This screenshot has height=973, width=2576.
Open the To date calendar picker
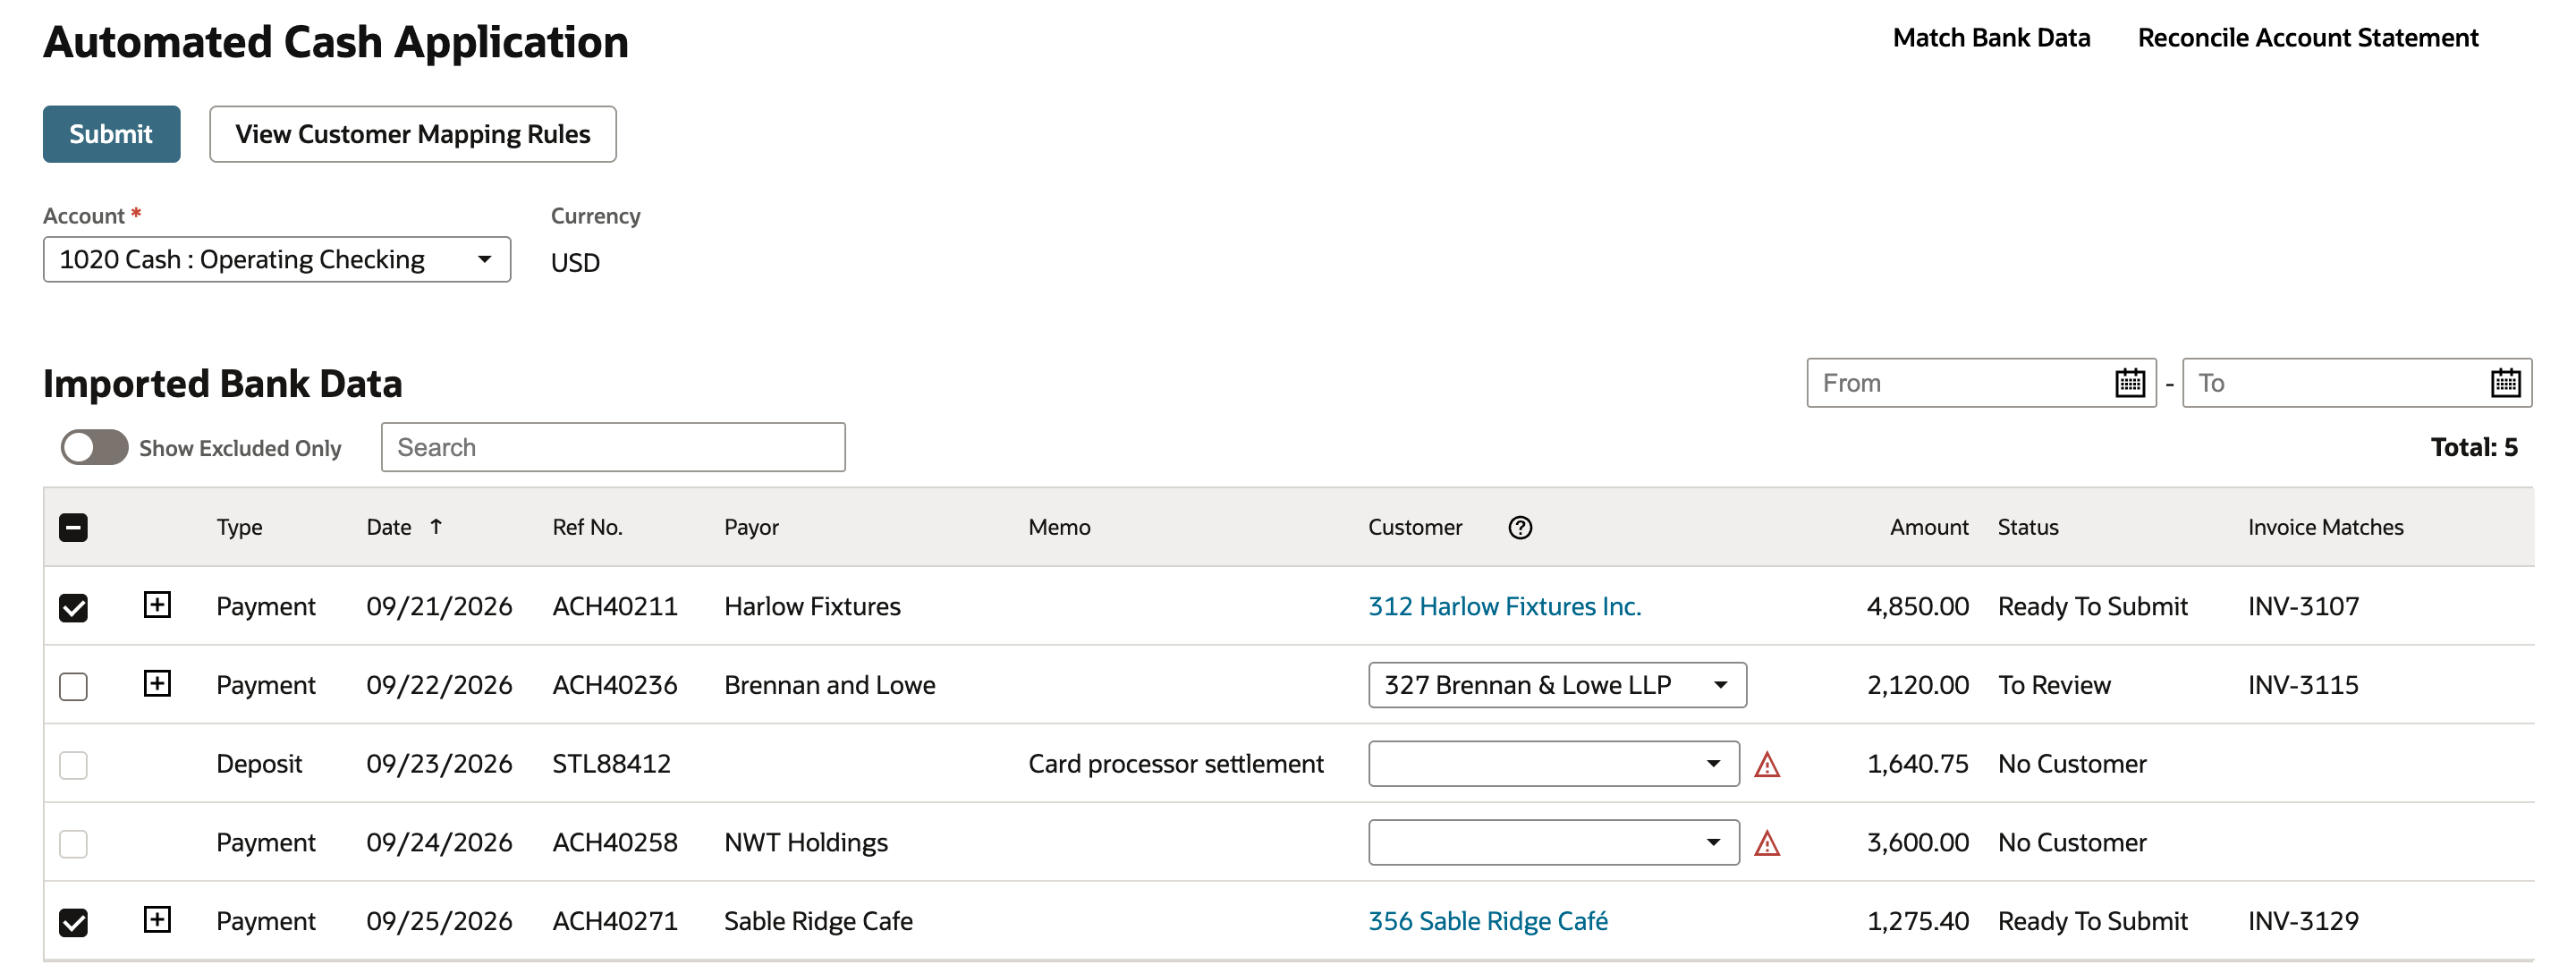click(2504, 383)
